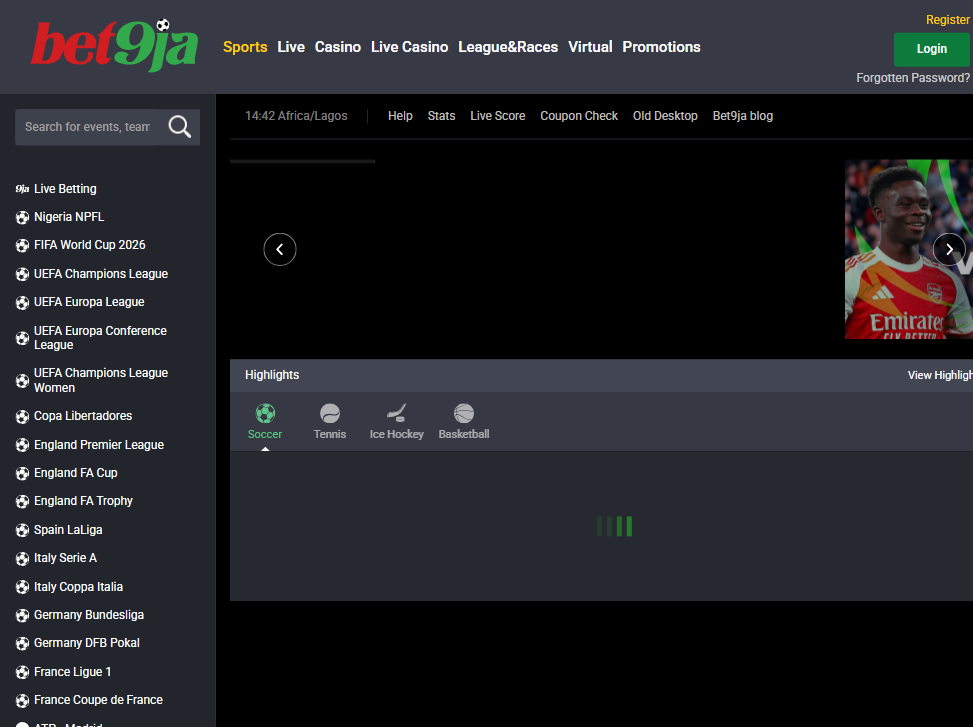
Task: Click ball icon beside Italy Serie A
Action: 22,559
